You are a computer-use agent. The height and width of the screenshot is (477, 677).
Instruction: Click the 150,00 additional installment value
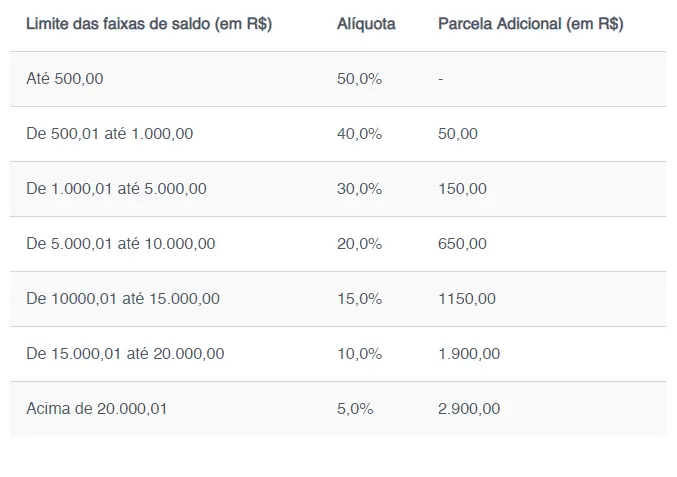(x=462, y=189)
